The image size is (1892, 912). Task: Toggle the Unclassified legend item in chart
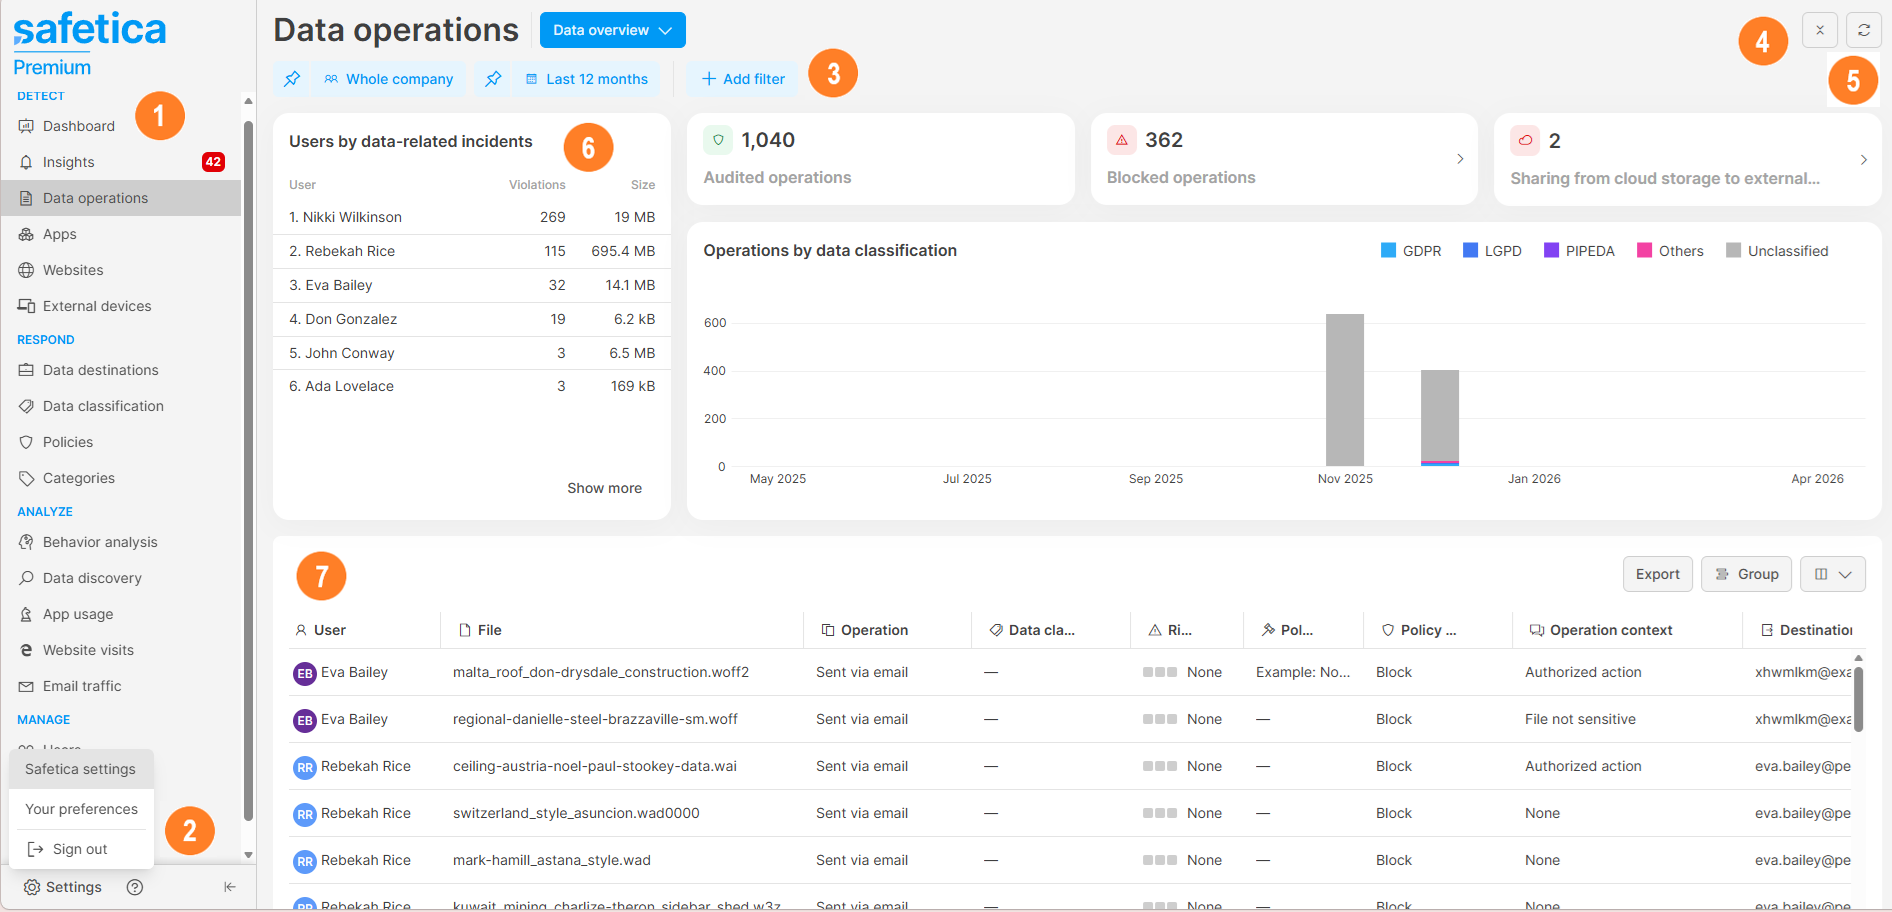tap(1776, 251)
